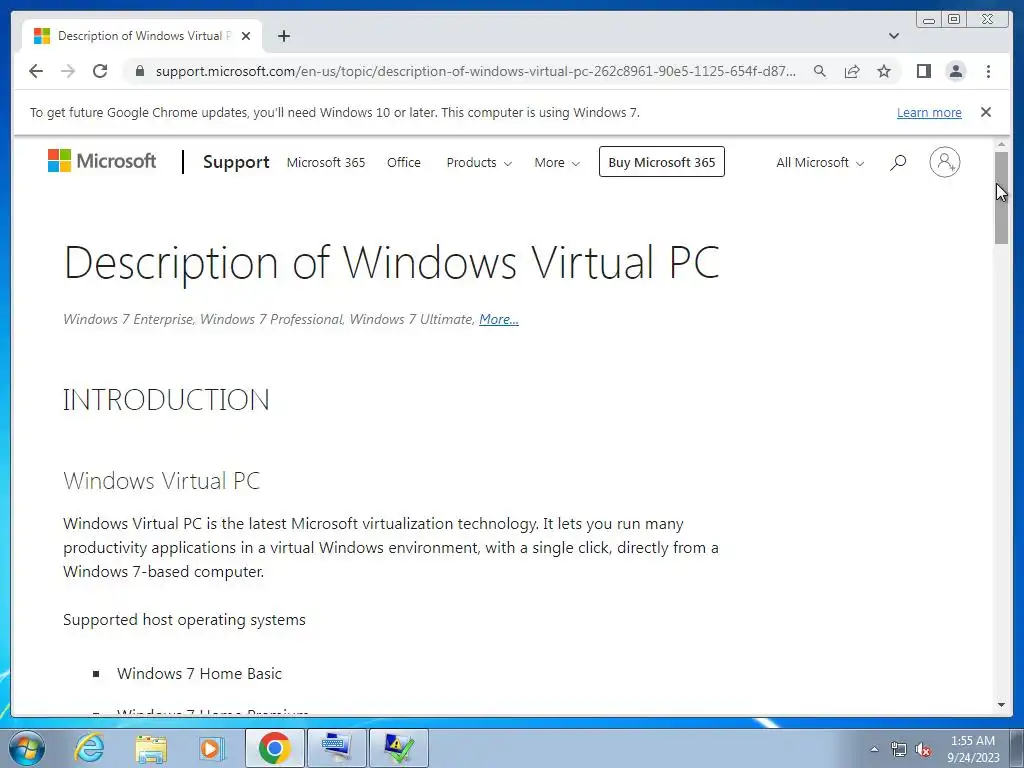Open the Microsoft 365 menu item
This screenshot has height=768, width=1024.
tap(326, 162)
